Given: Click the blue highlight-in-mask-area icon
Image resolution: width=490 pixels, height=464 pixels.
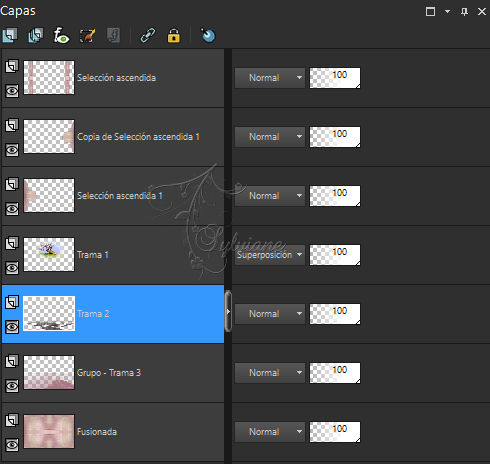Looking at the screenshot, I should click(208, 35).
